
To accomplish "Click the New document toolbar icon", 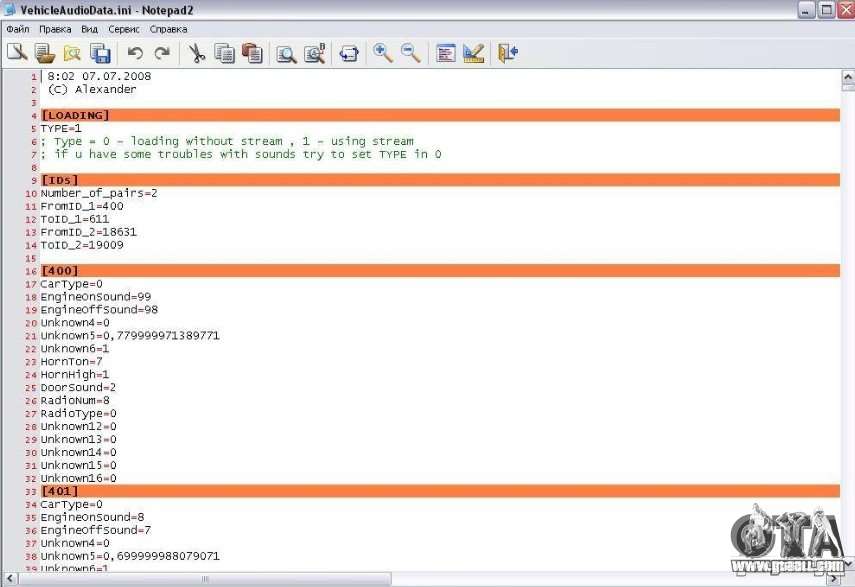I will pyautogui.click(x=17, y=53).
